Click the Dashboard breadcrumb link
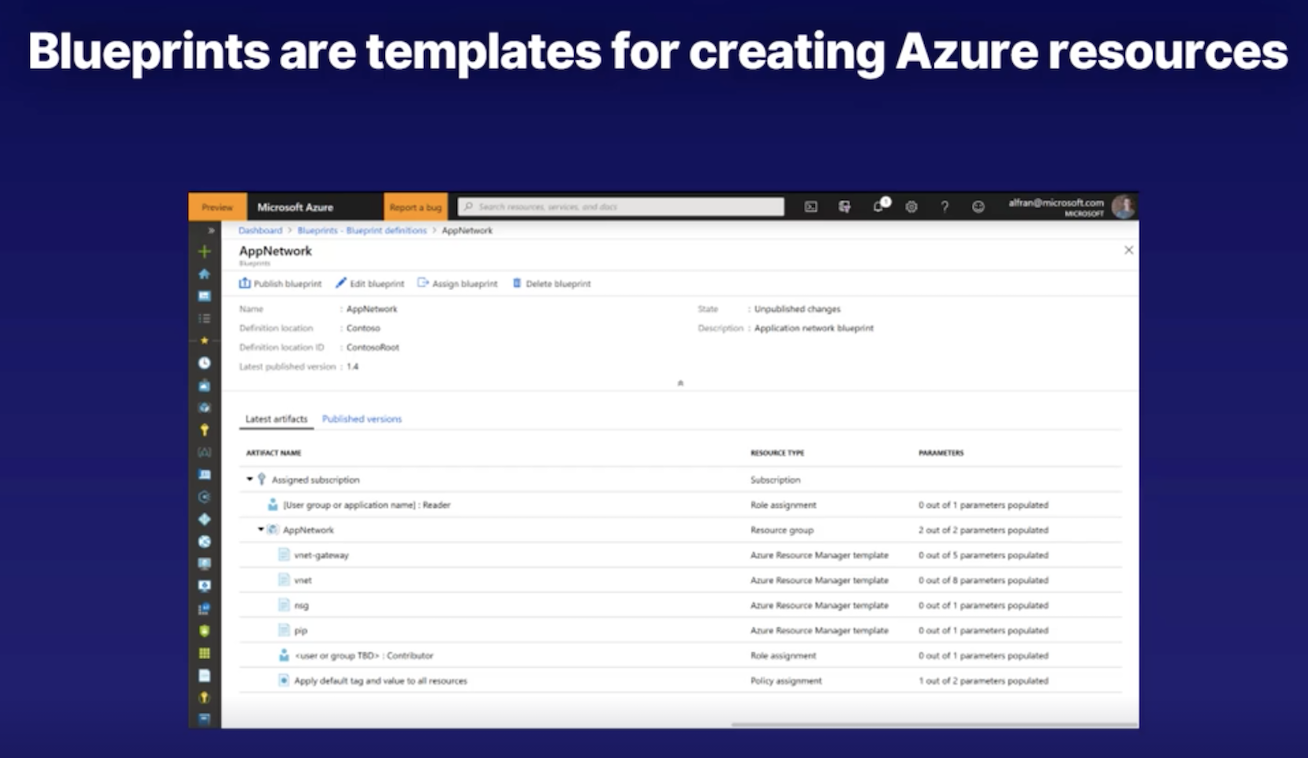Image resolution: width=1308 pixels, height=758 pixels. tap(260, 231)
